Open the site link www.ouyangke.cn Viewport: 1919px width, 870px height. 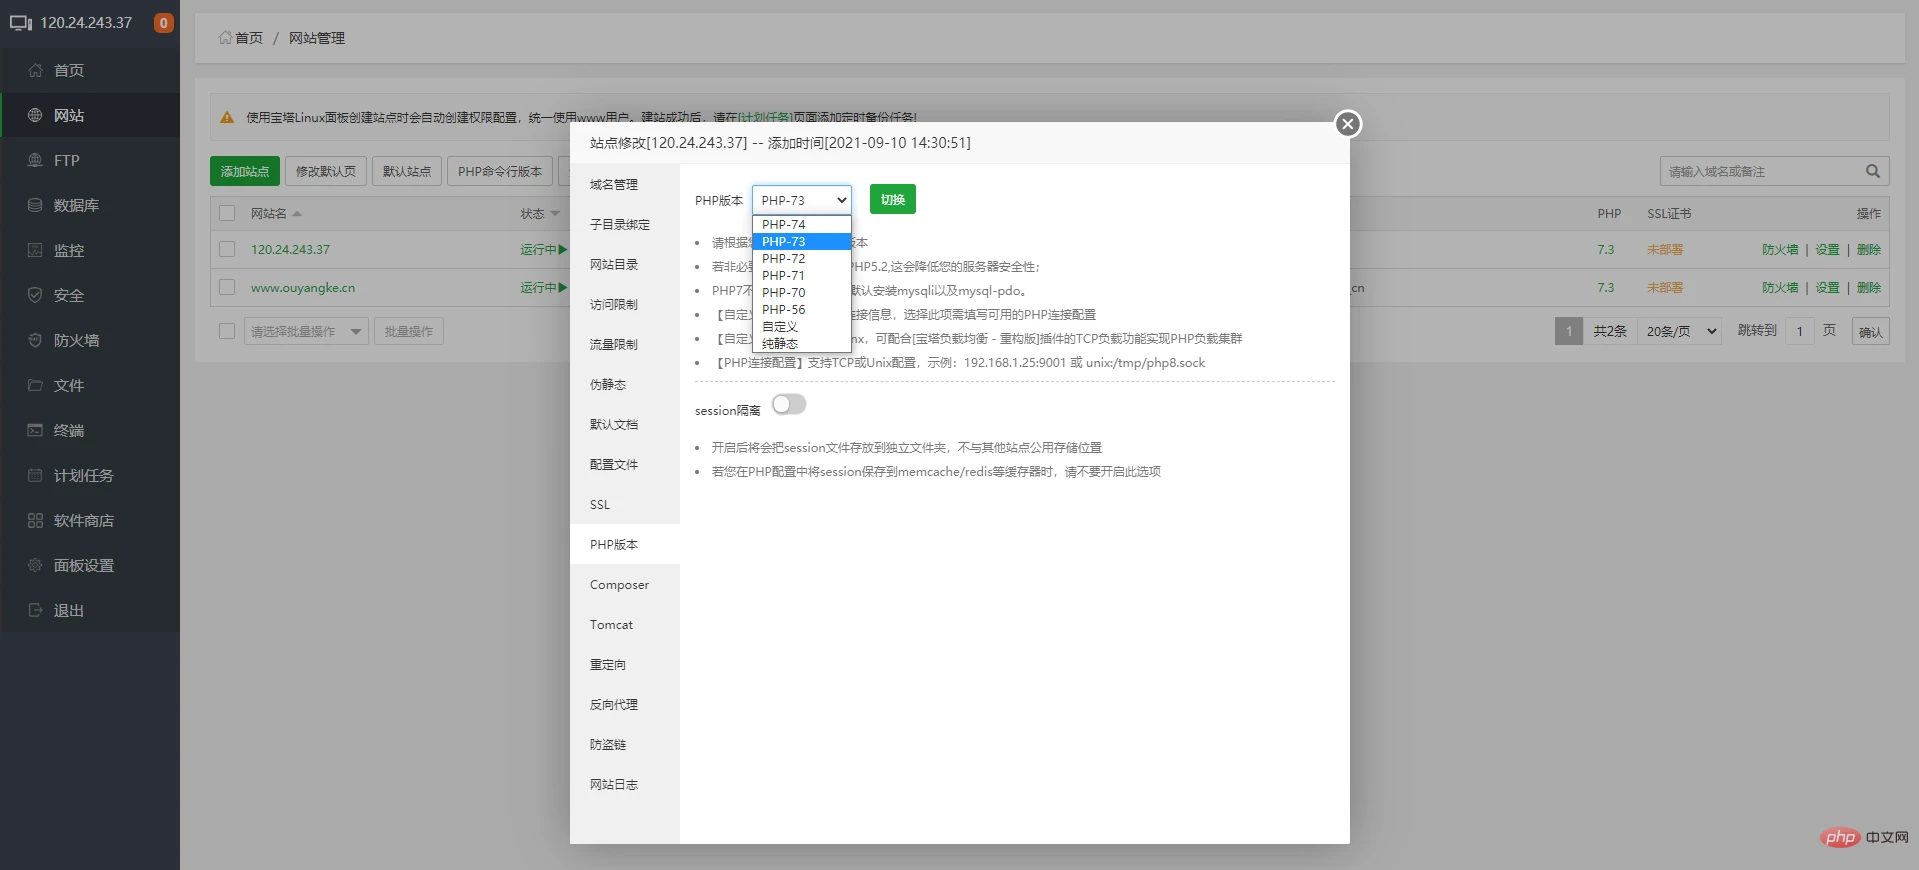303,287
